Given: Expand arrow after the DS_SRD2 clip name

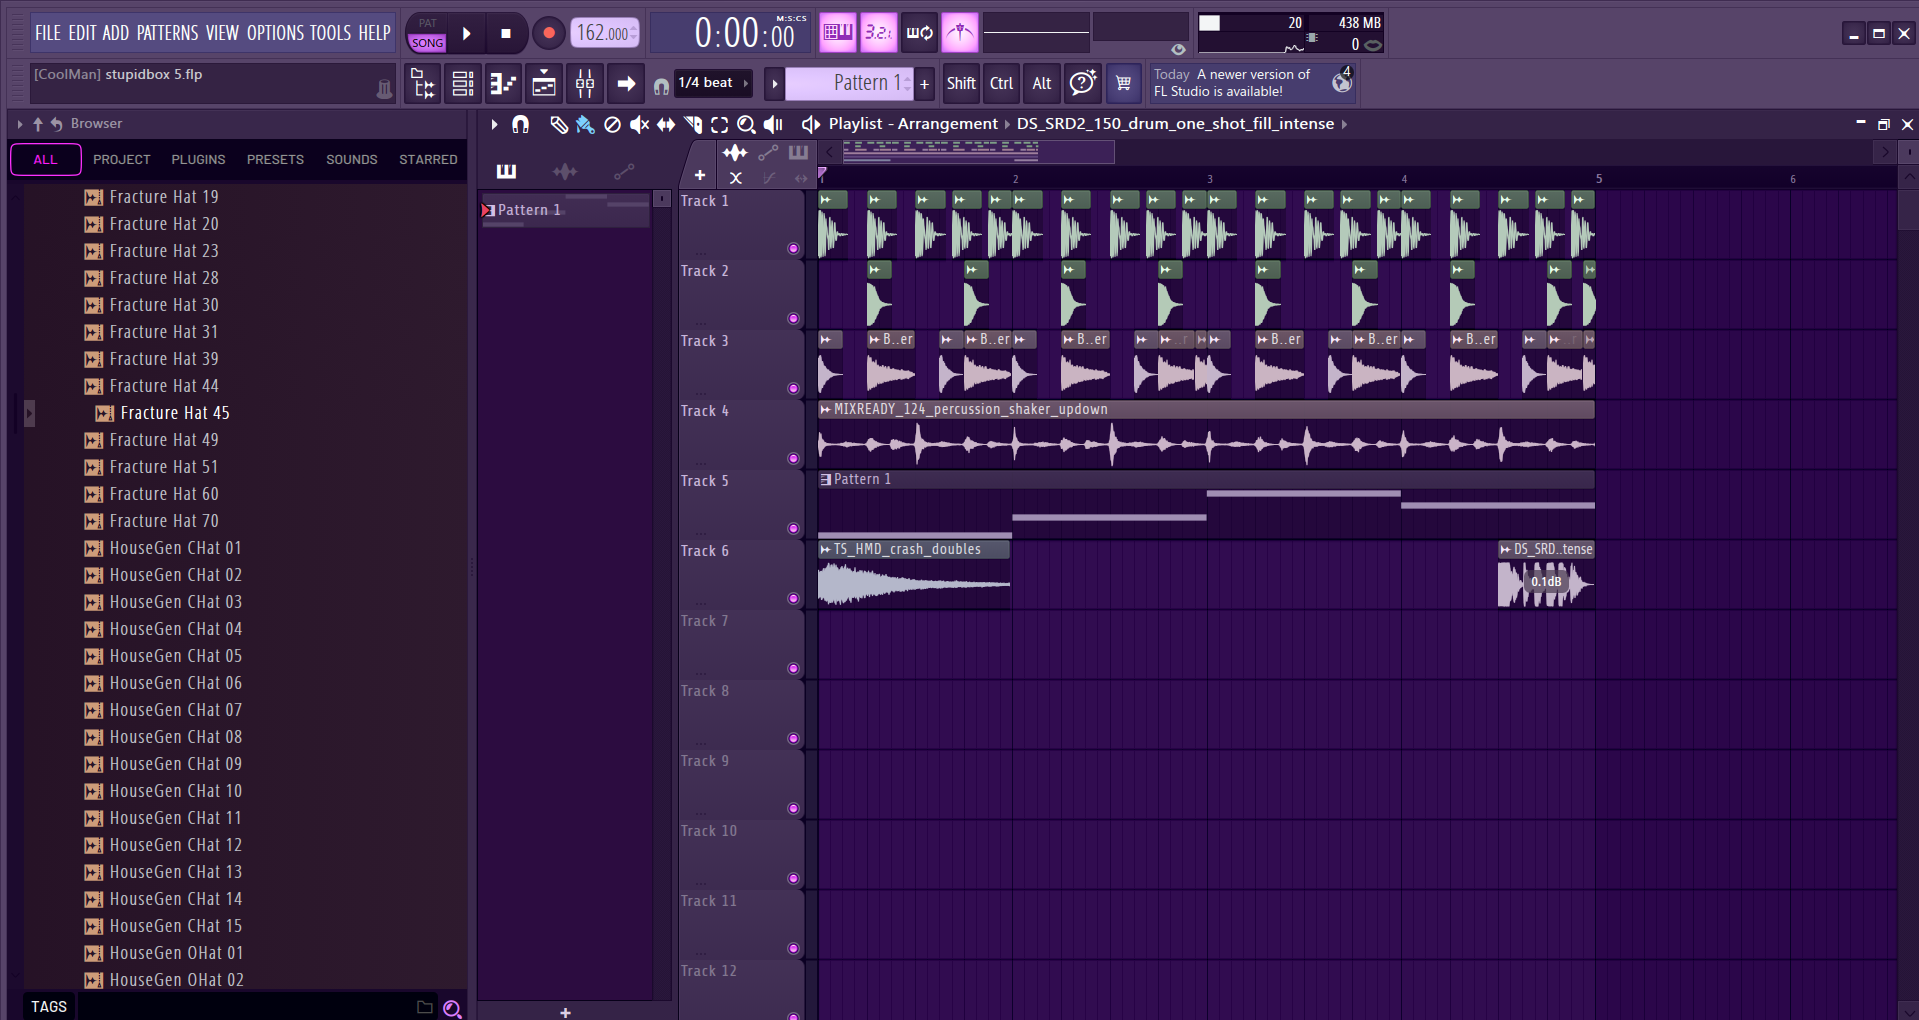Looking at the screenshot, I should pyautogui.click(x=1344, y=124).
